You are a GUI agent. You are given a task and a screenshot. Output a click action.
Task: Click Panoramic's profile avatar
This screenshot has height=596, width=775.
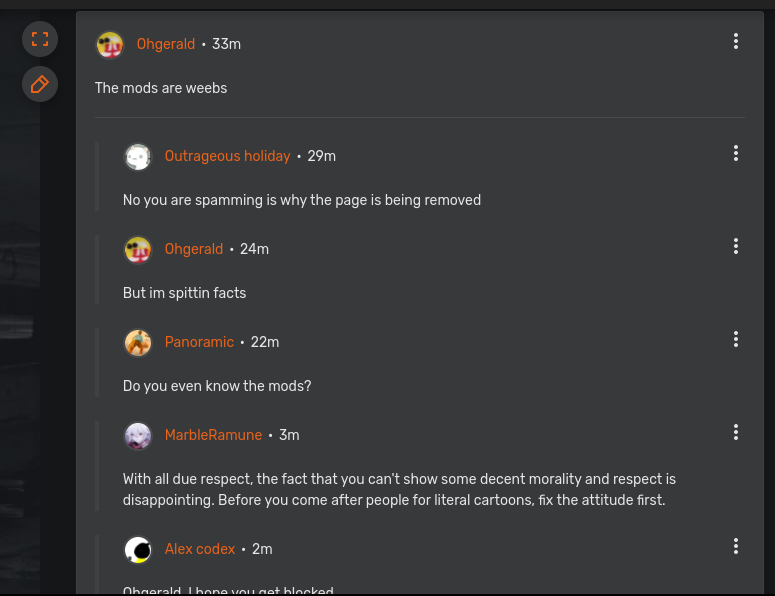pyautogui.click(x=138, y=343)
